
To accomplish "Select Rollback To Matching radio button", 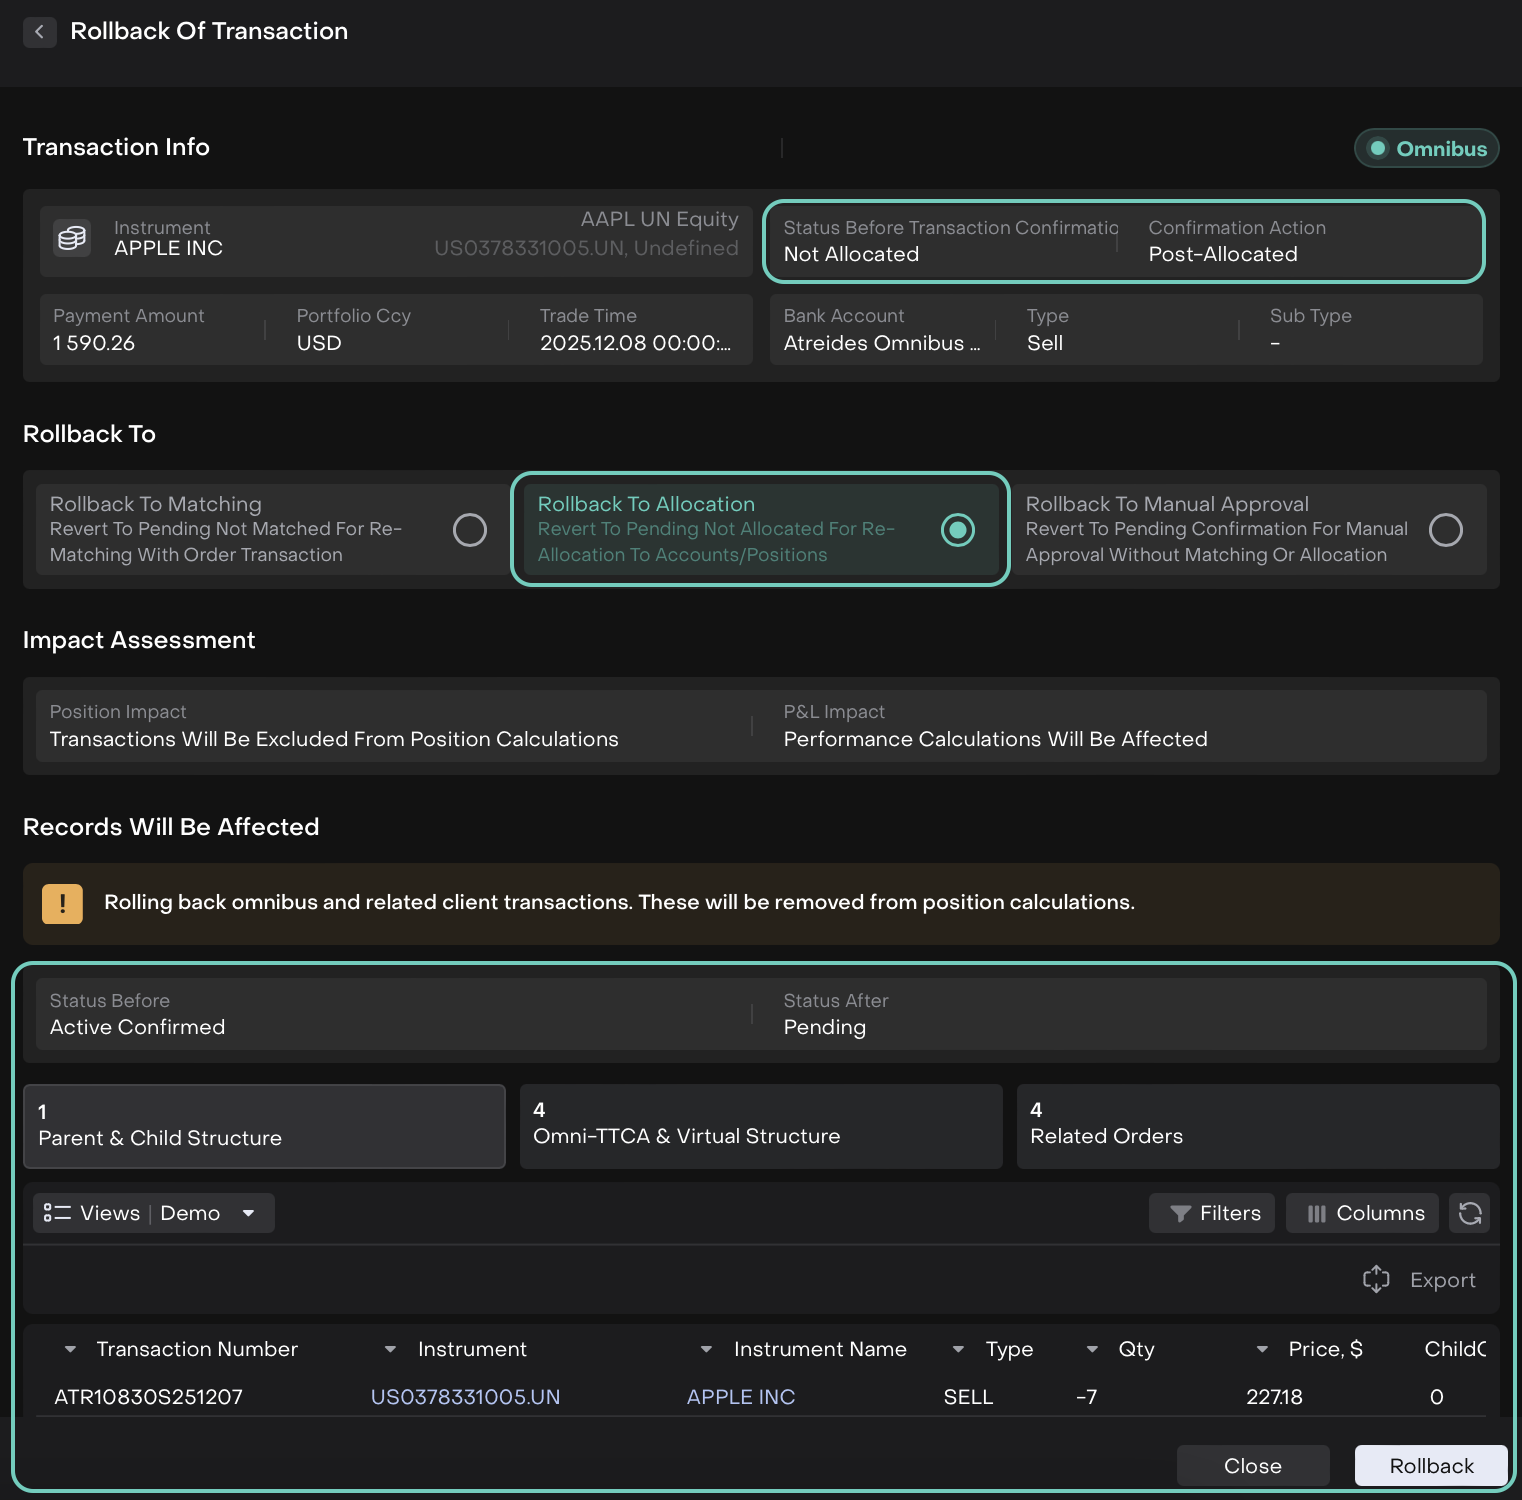I will coord(470,530).
